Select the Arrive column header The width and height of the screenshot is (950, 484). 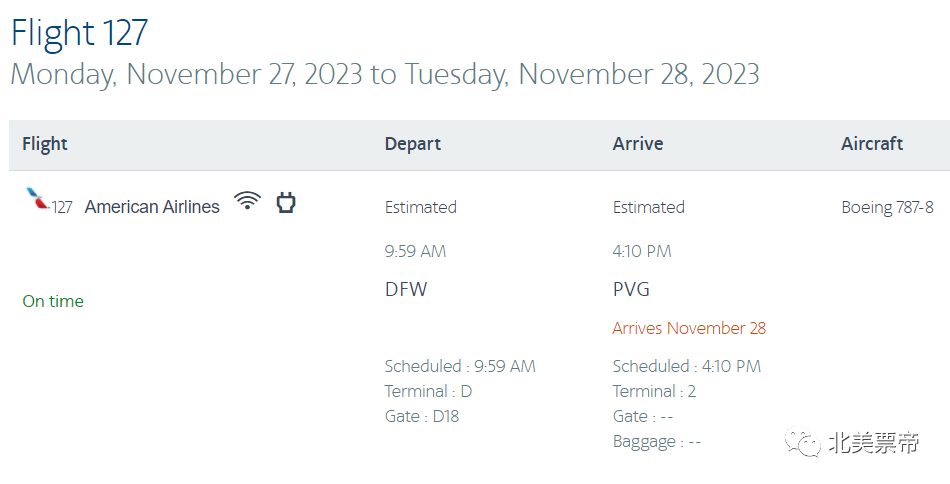click(638, 144)
